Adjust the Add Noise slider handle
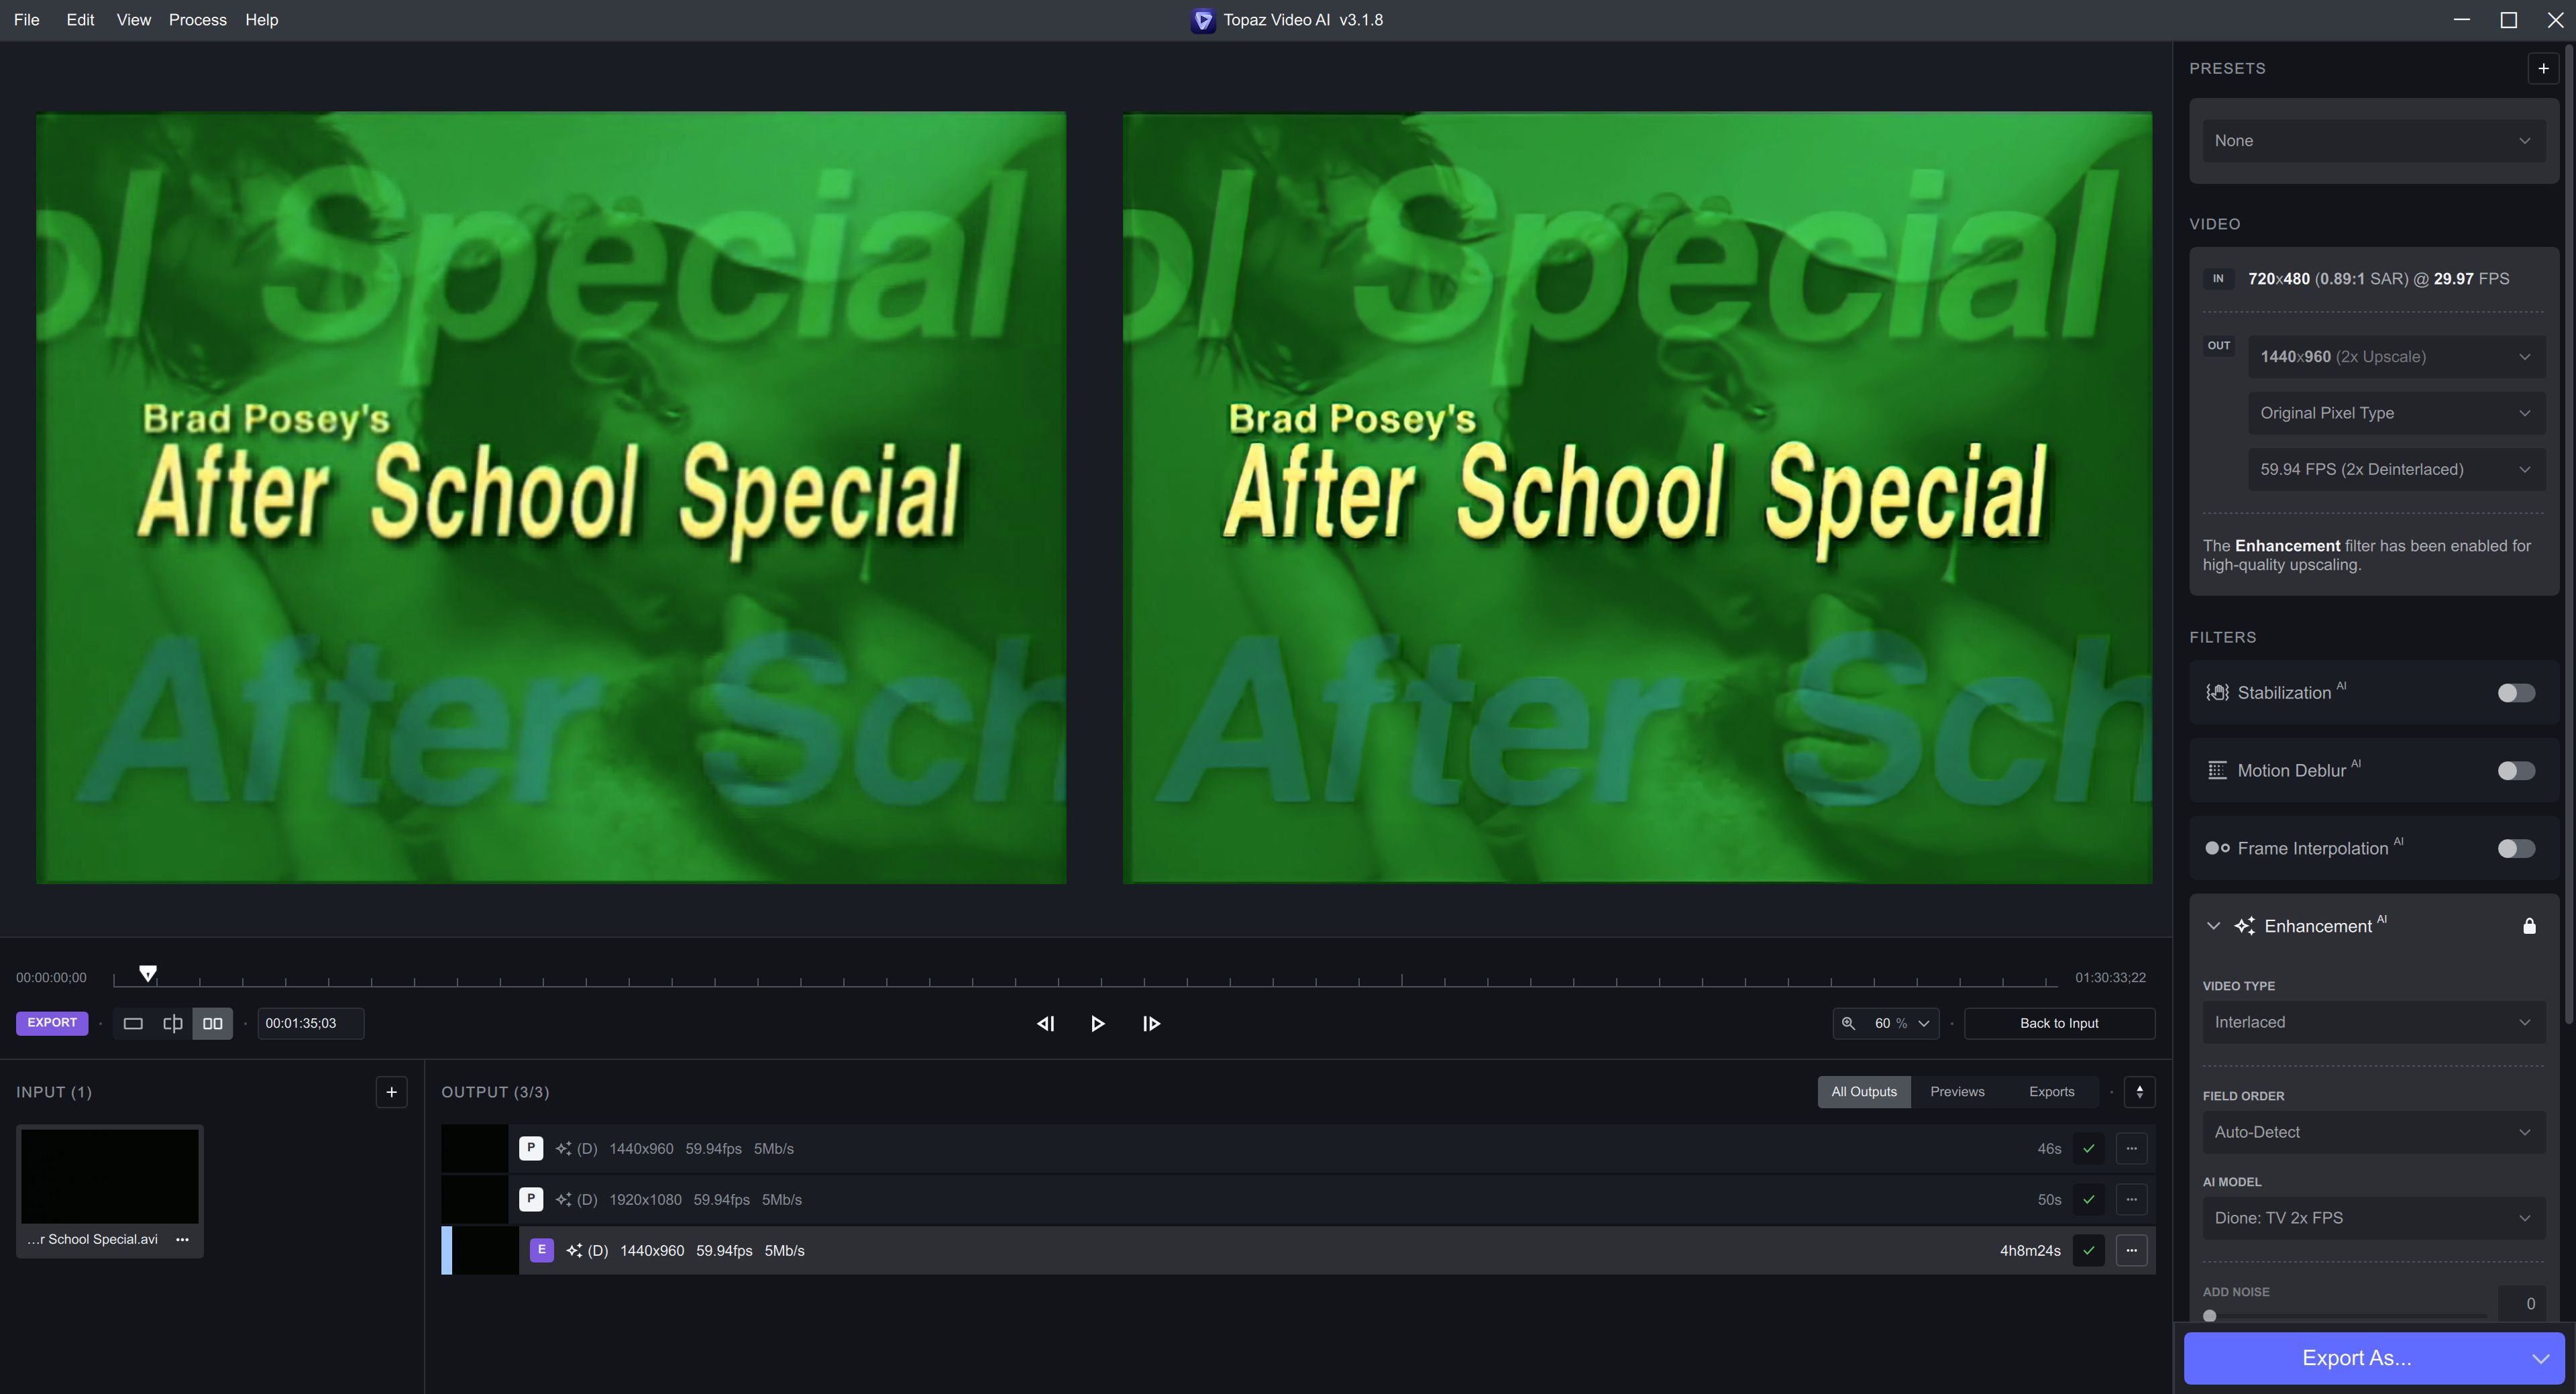 (2210, 1316)
